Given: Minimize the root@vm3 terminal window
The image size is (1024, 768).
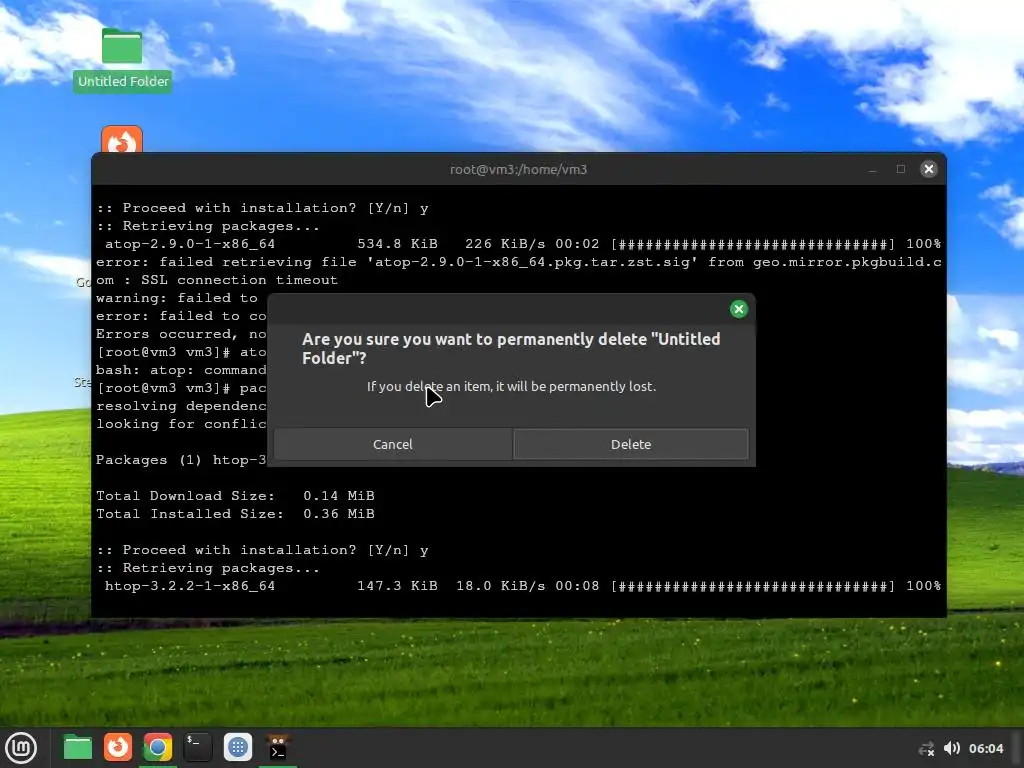Looking at the screenshot, I should (872, 169).
